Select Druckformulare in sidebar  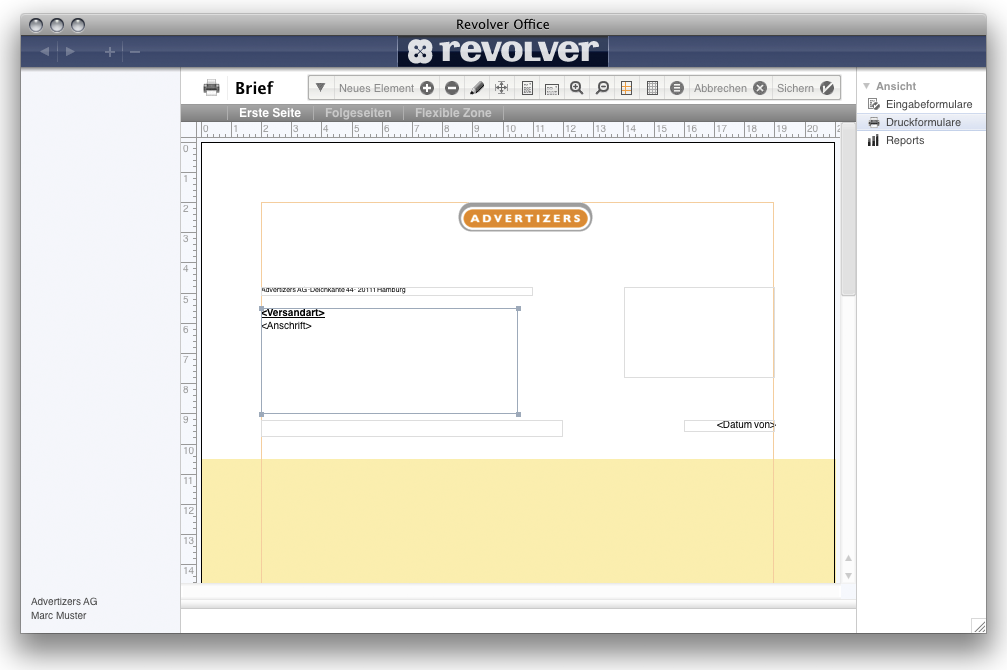pos(921,122)
